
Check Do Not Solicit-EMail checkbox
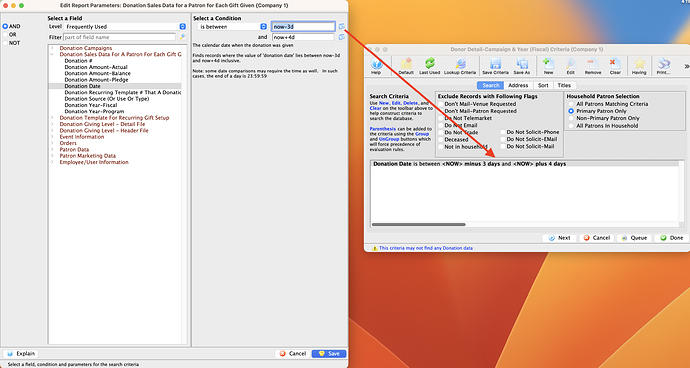click(x=503, y=139)
